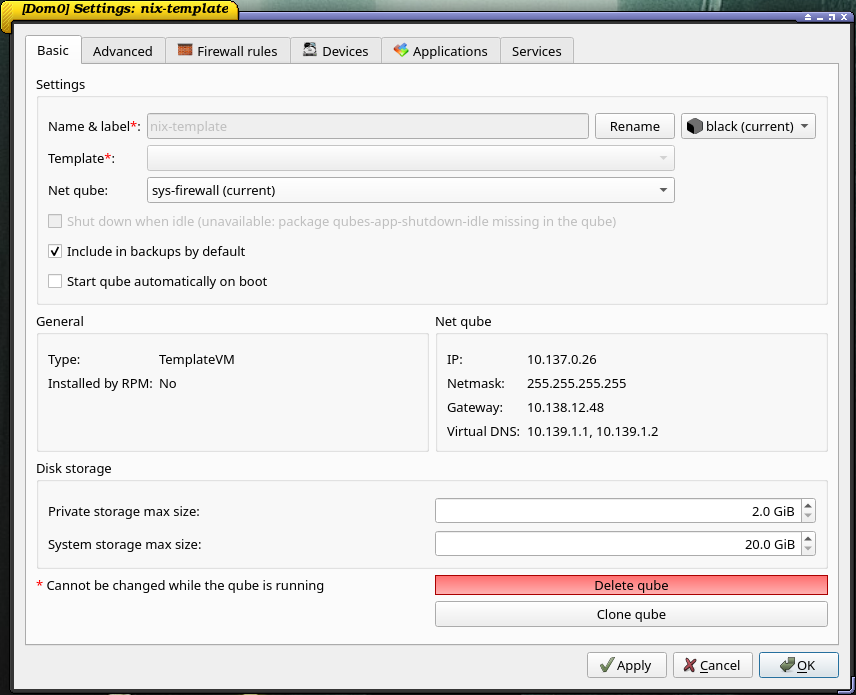Viewport: 856px width, 695px height.
Task: Open the Template dropdown list
Action: pyautogui.click(x=663, y=158)
